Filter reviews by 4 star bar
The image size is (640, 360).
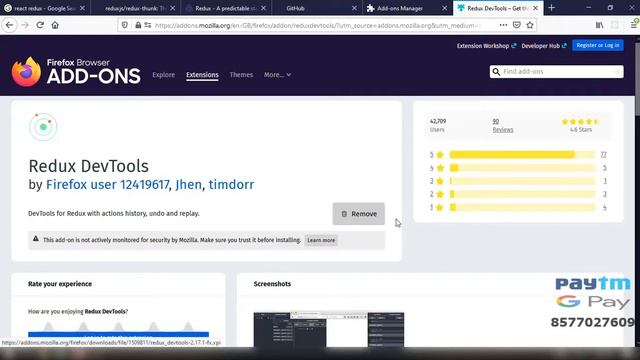tap(522, 168)
